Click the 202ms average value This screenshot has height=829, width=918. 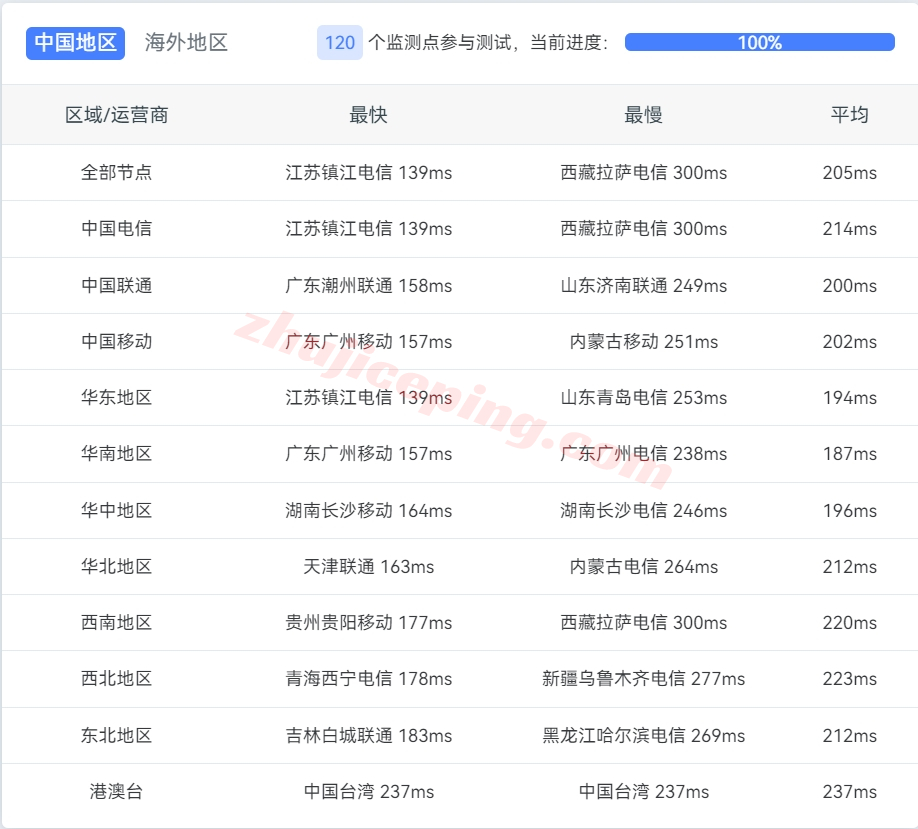[850, 341]
